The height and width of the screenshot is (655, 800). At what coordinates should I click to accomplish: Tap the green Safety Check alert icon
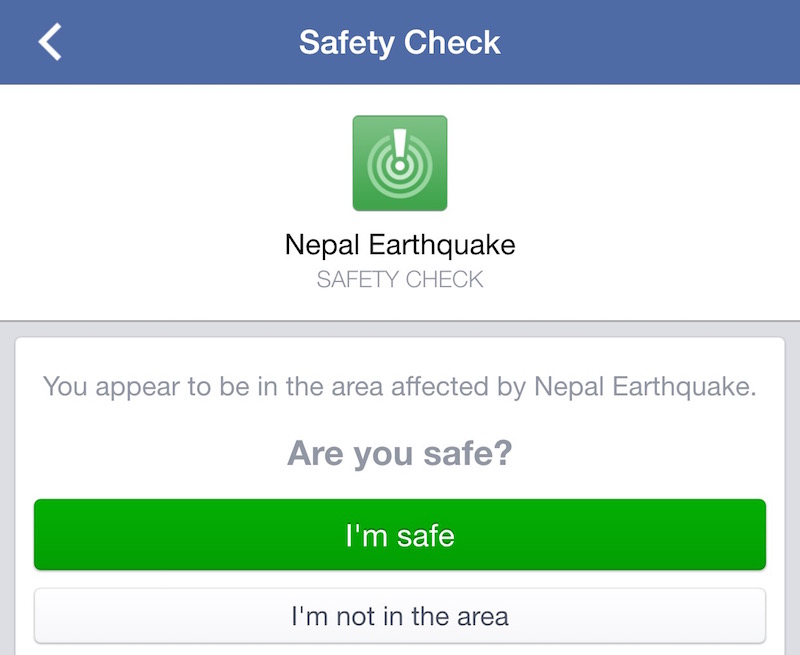(x=400, y=163)
